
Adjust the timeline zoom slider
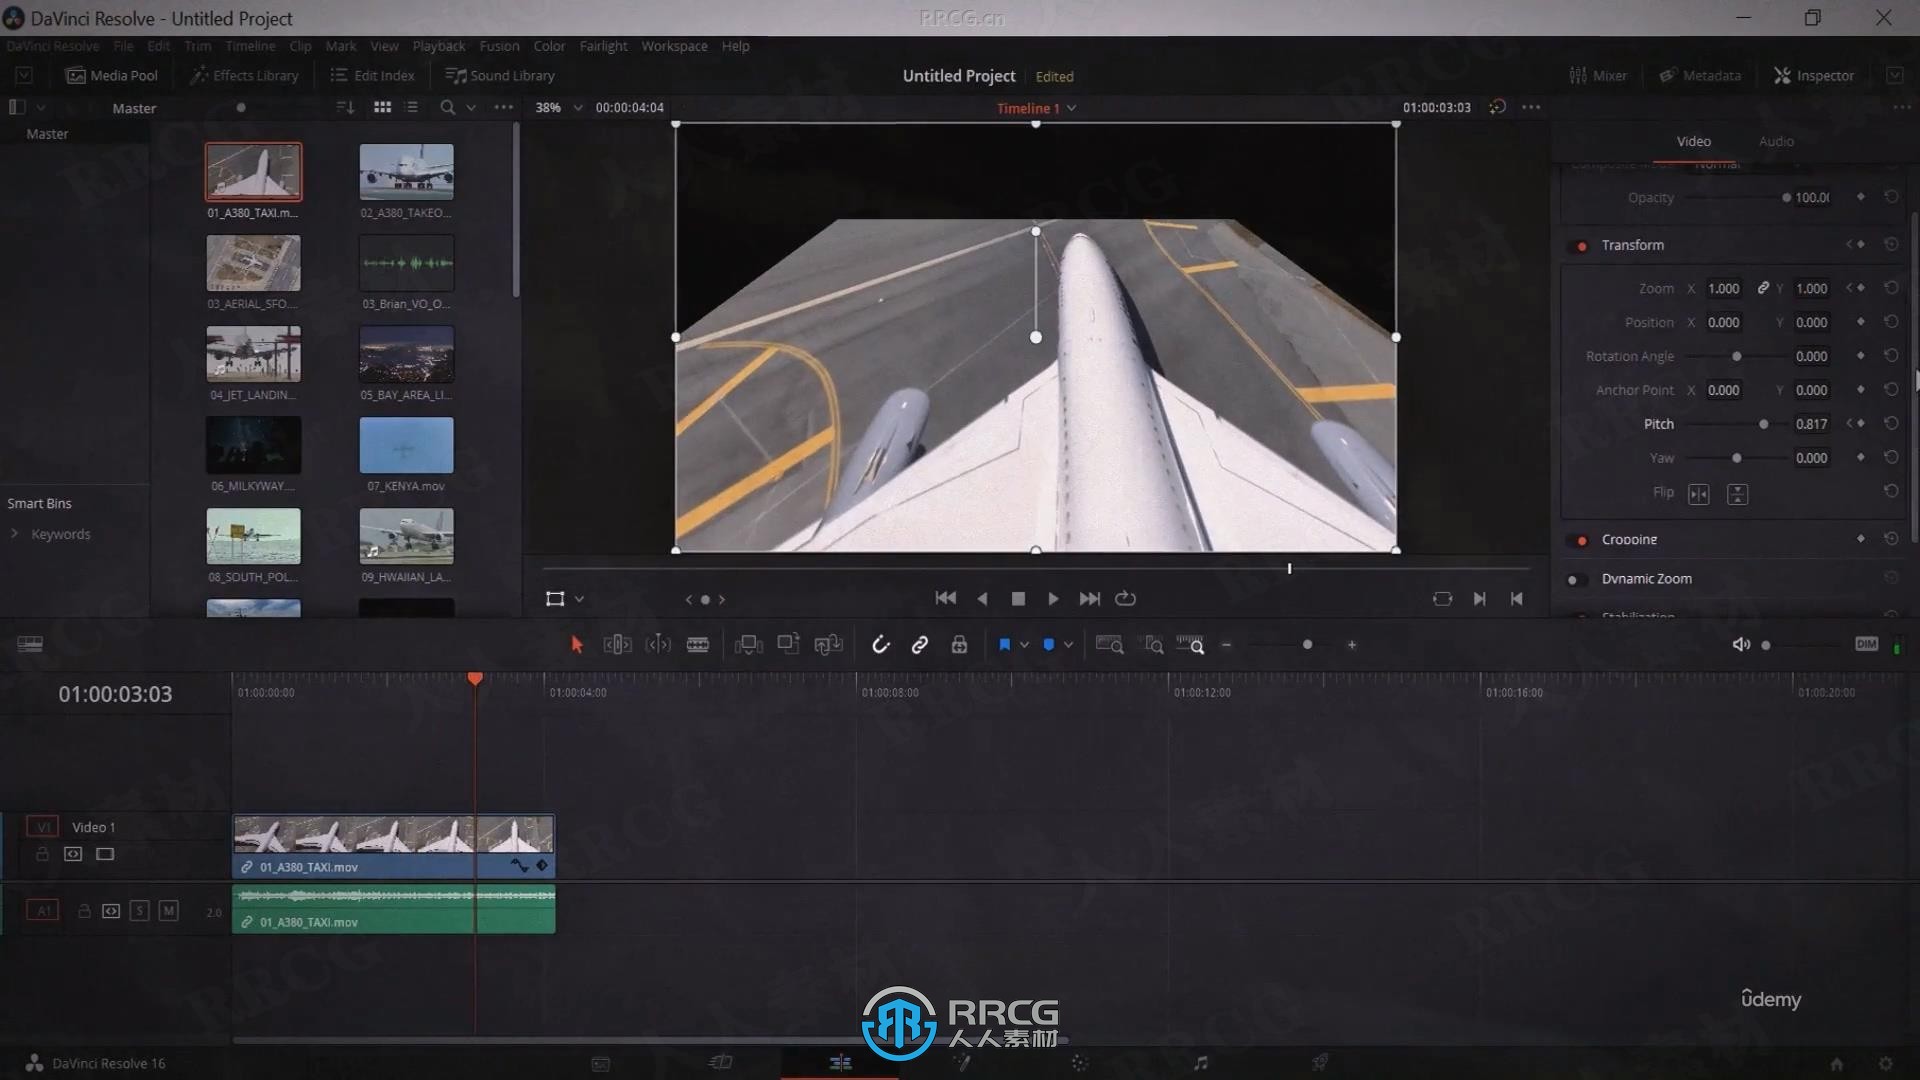1307,645
